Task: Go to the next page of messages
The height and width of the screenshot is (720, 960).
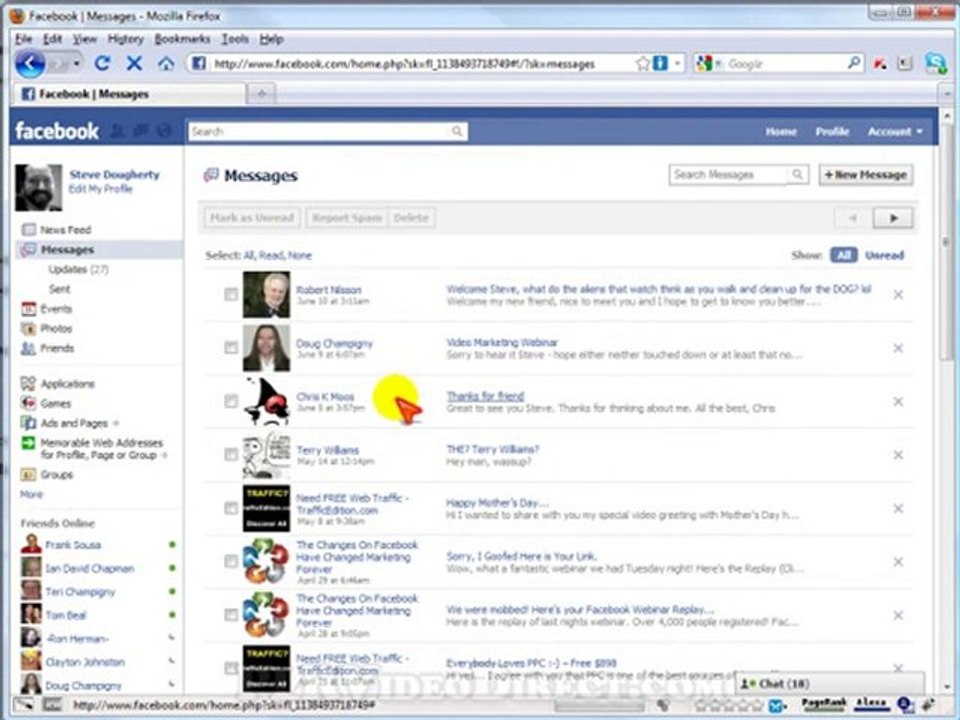Action: pos(893,217)
